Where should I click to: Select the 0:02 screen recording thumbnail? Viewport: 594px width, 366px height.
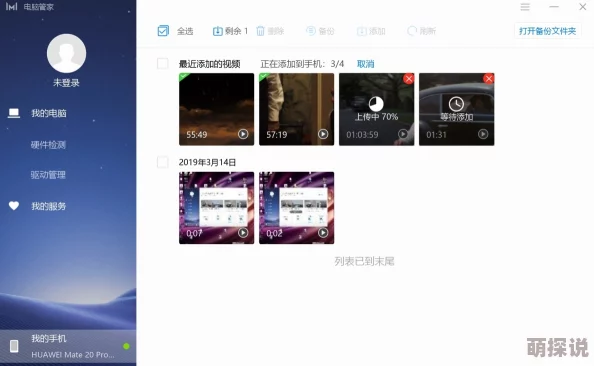297,208
